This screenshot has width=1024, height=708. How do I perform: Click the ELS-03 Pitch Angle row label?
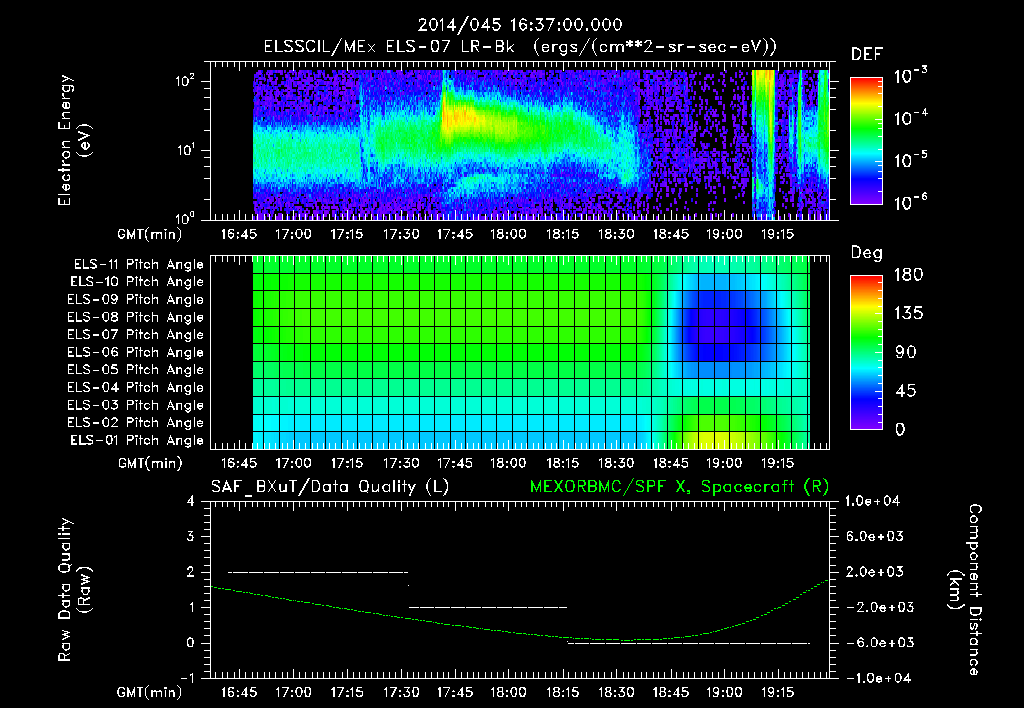tap(136, 406)
